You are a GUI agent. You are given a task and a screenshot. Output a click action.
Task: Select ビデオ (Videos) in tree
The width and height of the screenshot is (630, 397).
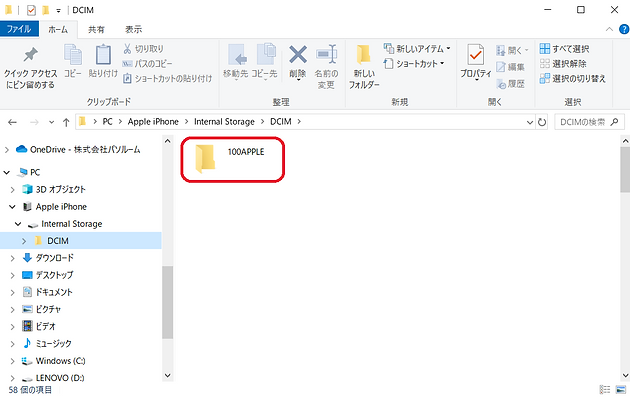pos(39,326)
